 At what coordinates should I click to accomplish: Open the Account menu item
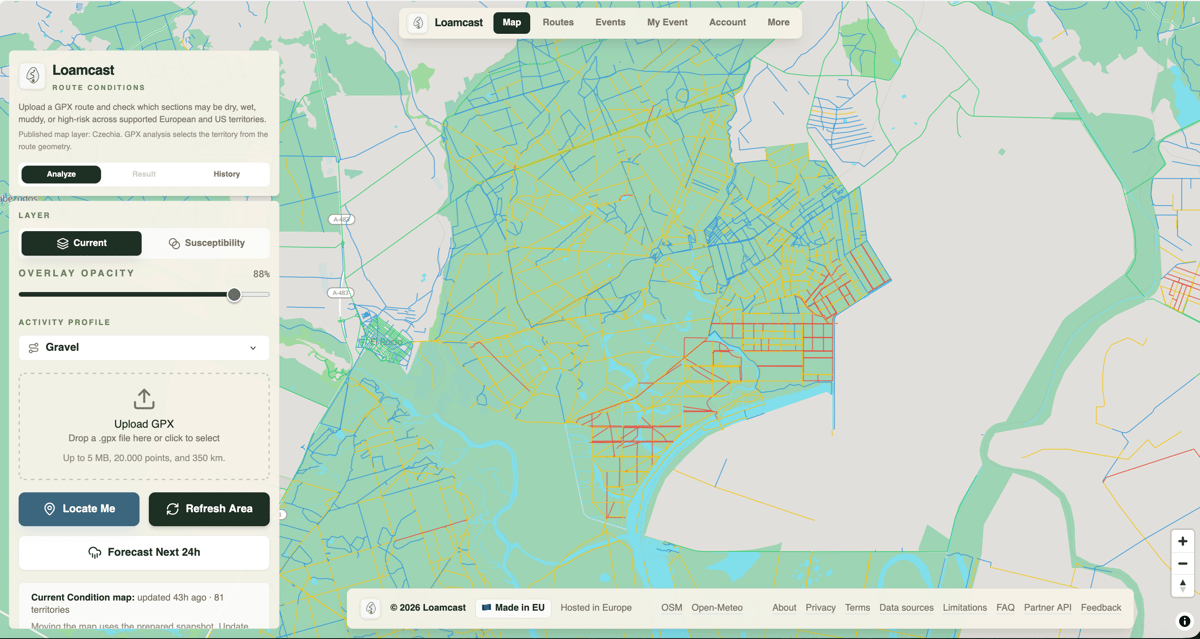(x=727, y=23)
